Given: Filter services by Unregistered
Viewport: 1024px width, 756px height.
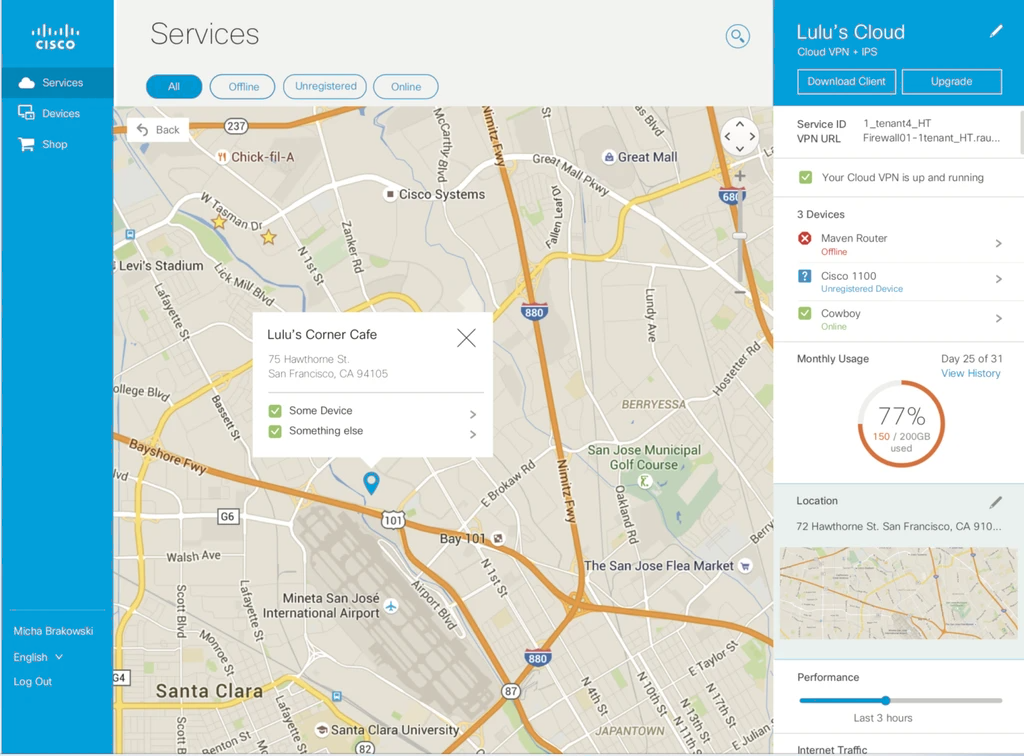Looking at the screenshot, I should click(x=325, y=86).
